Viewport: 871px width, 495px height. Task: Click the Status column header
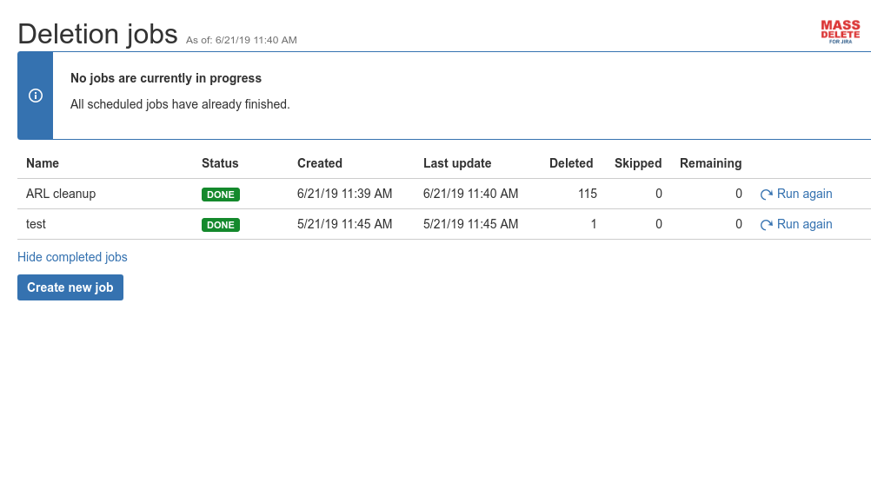coord(220,163)
